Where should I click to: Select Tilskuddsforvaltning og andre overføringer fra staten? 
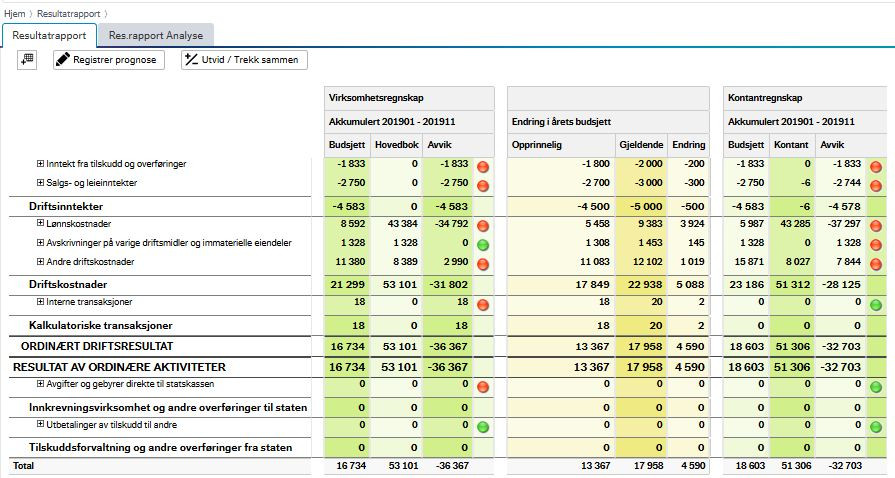(x=160, y=447)
